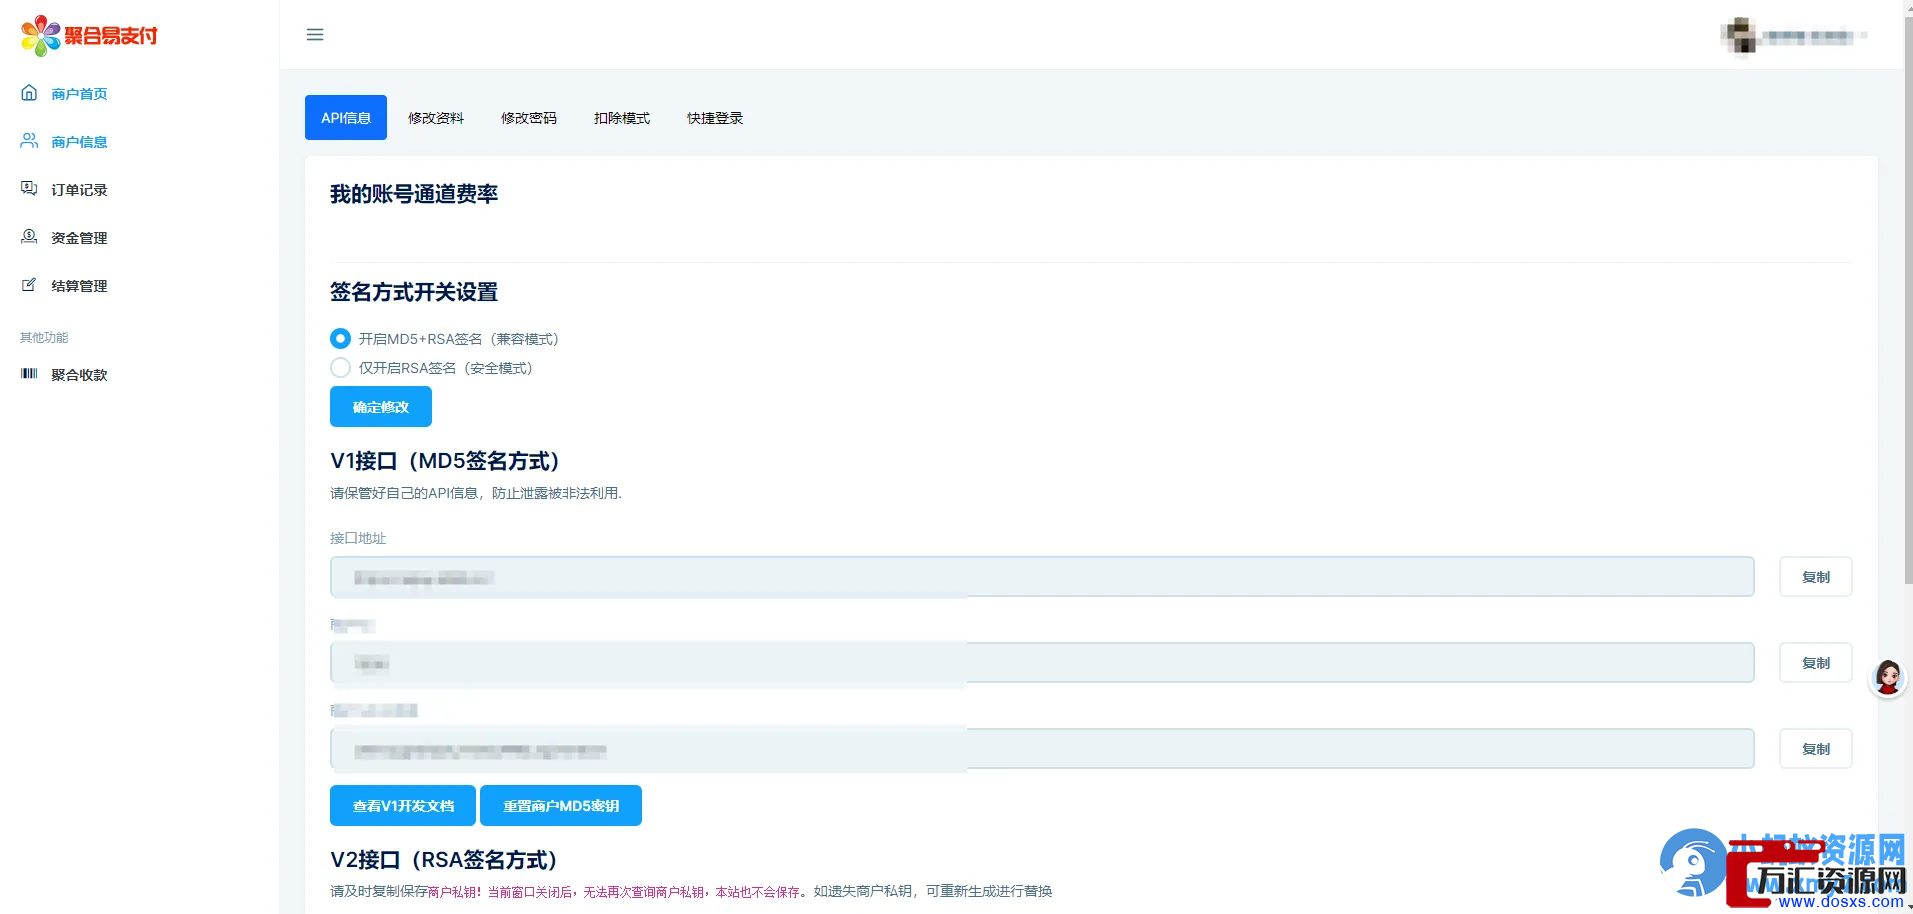Screen dimensions: 1913x914
Task: Switch to the 修改密码 tab
Action: click(529, 118)
